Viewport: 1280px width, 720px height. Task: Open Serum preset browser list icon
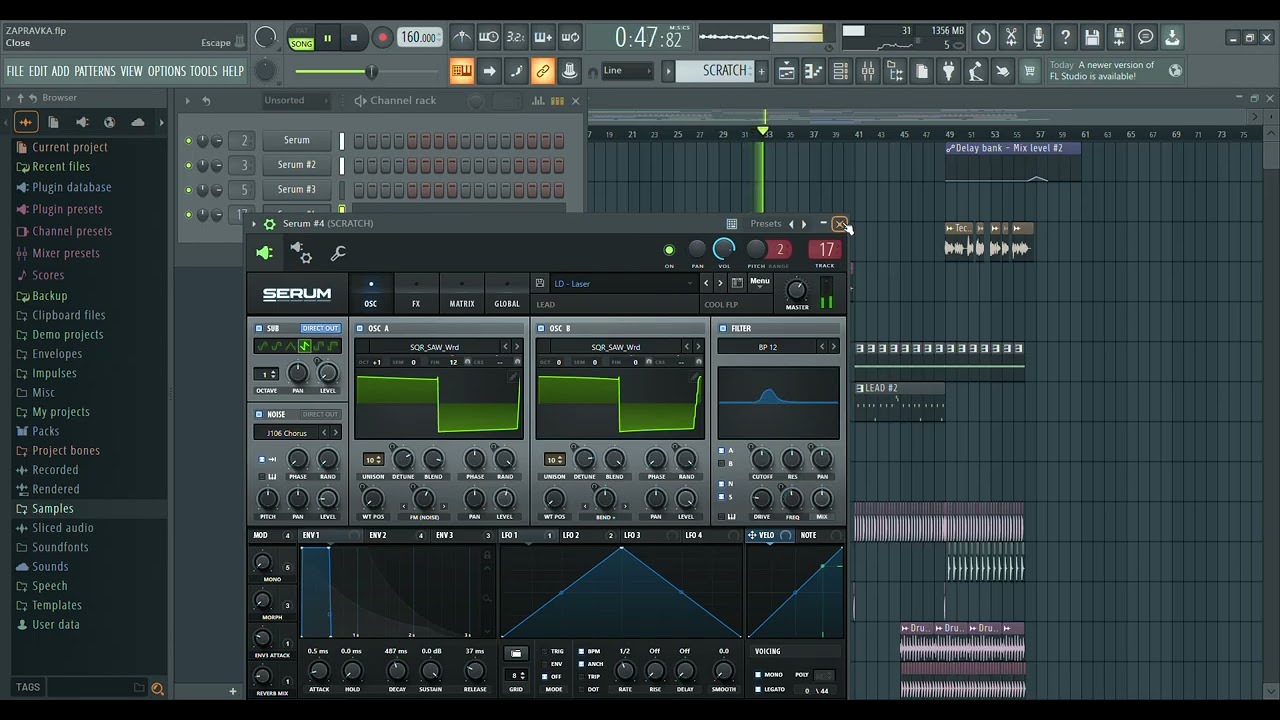[737, 283]
